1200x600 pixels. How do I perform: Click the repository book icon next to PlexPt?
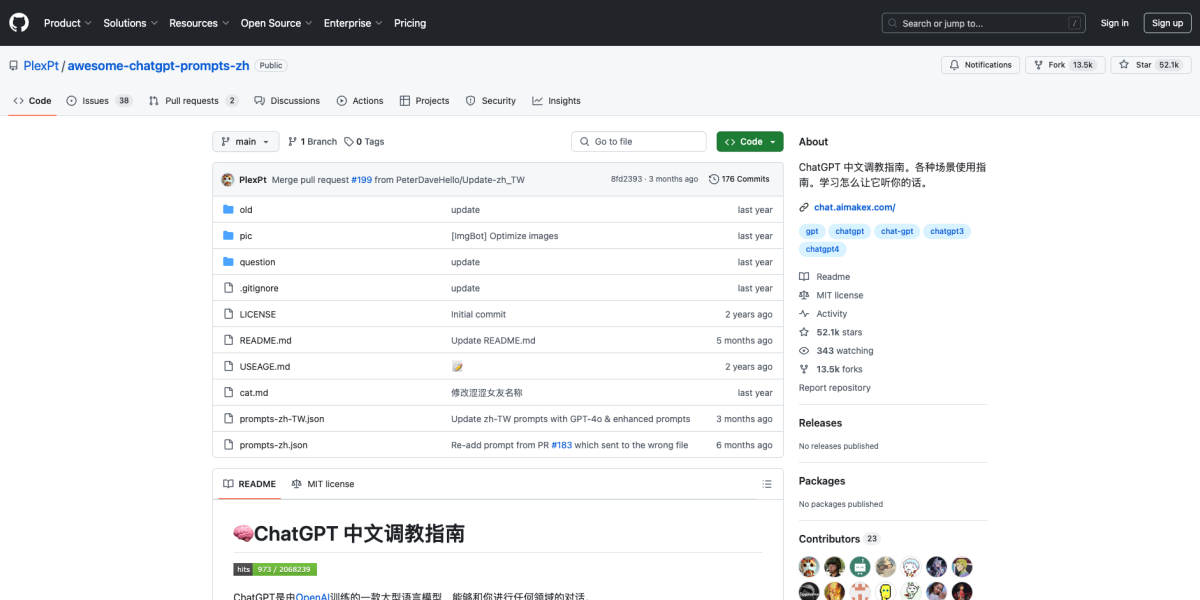click(12, 65)
